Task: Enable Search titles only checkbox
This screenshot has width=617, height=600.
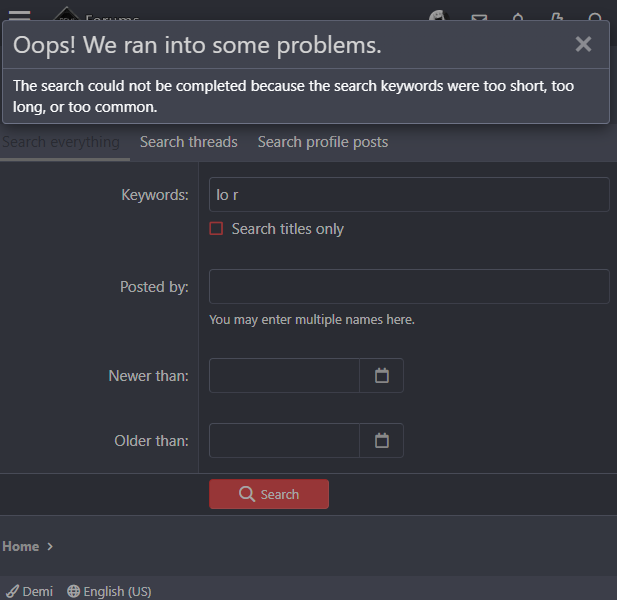Action: [x=216, y=229]
